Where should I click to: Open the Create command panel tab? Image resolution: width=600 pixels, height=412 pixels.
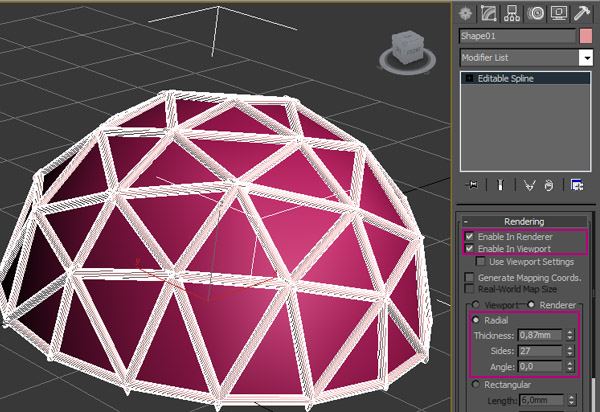[x=466, y=13]
